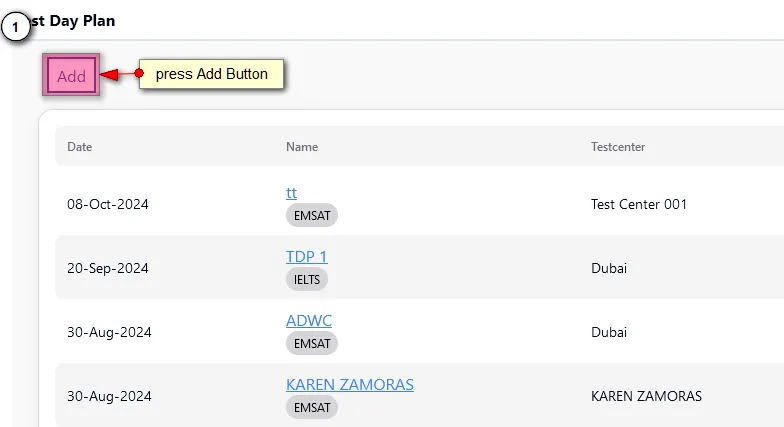
Task: Select the 08-Oct-2024 date cell
Action: coord(108,204)
